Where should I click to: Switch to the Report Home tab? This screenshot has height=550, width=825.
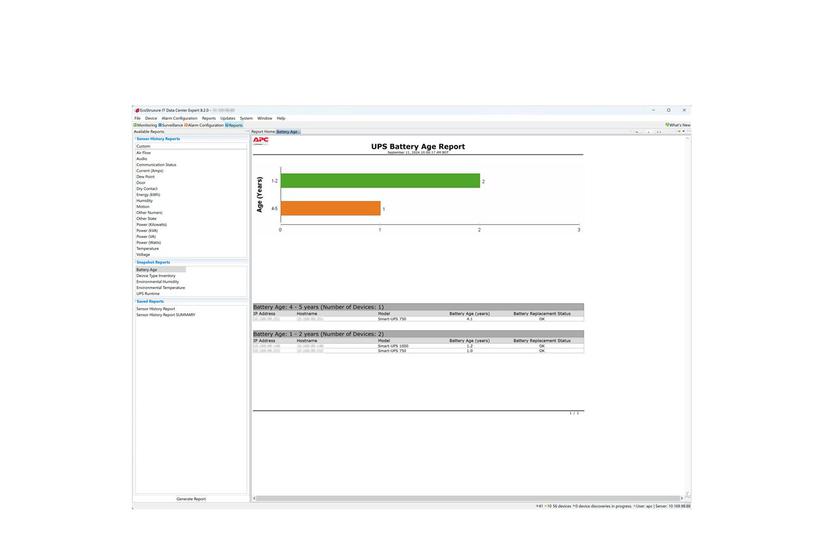point(263,132)
